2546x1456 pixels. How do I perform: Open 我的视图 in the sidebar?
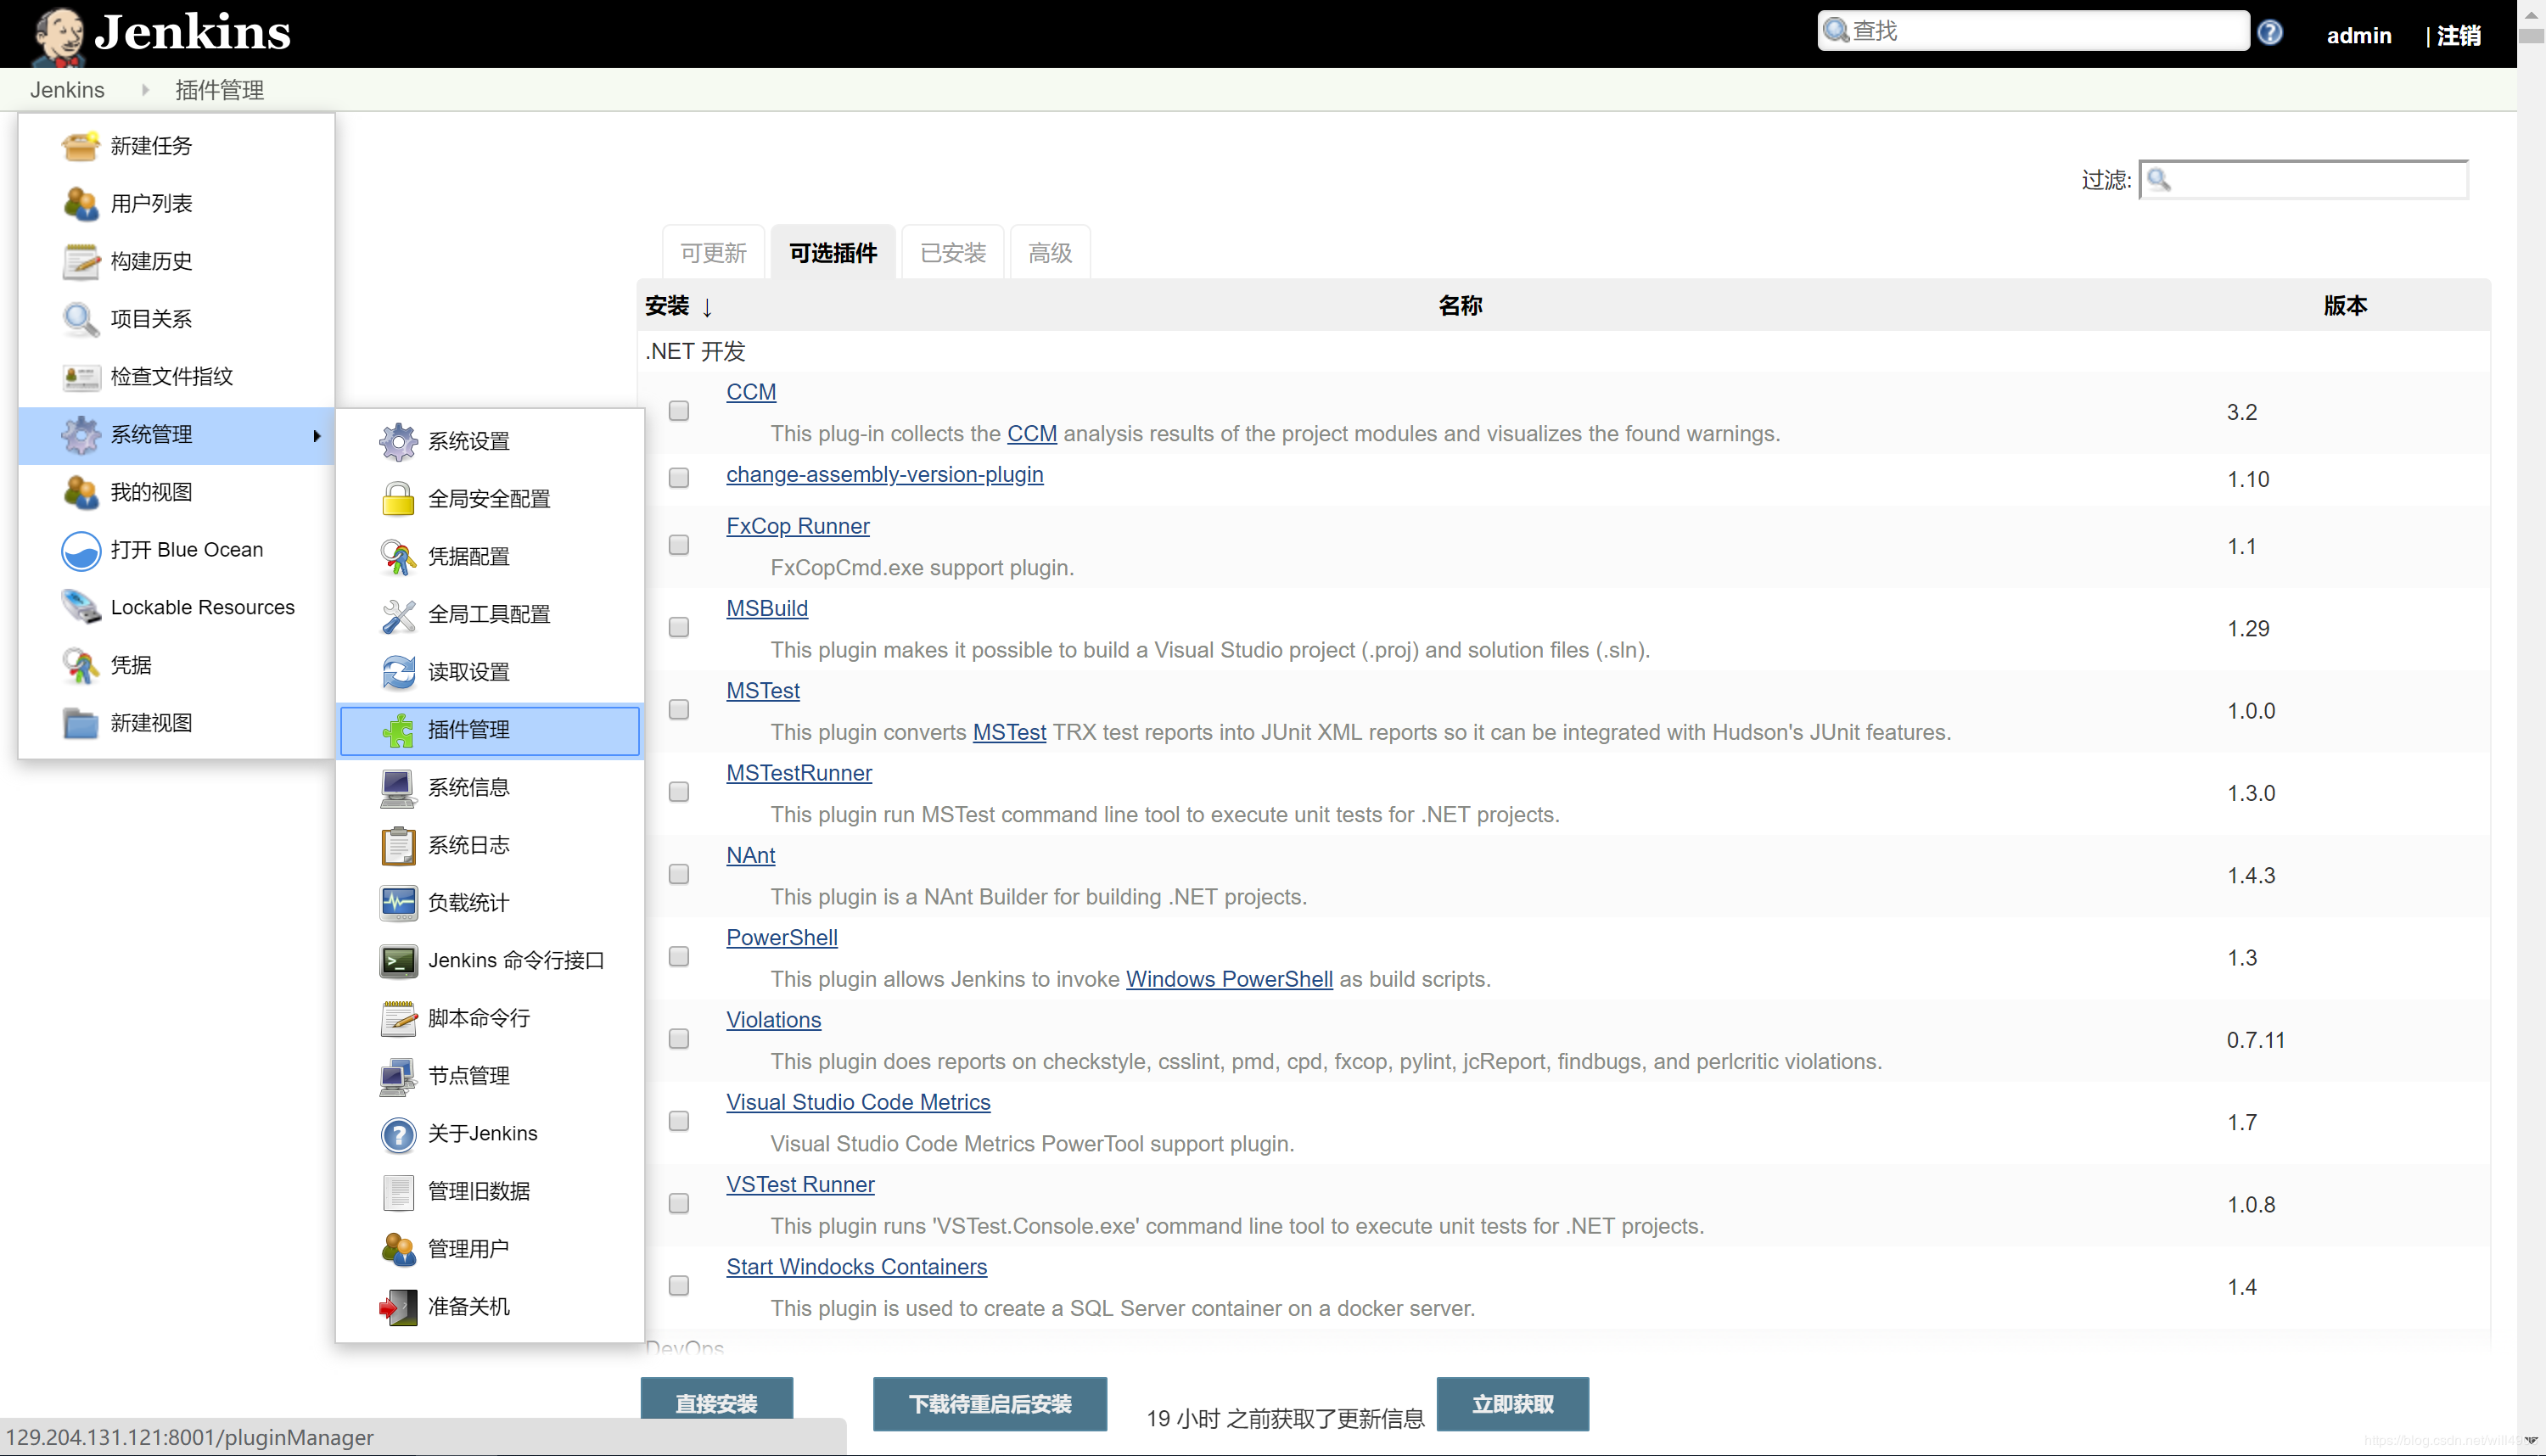pyautogui.click(x=176, y=492)
